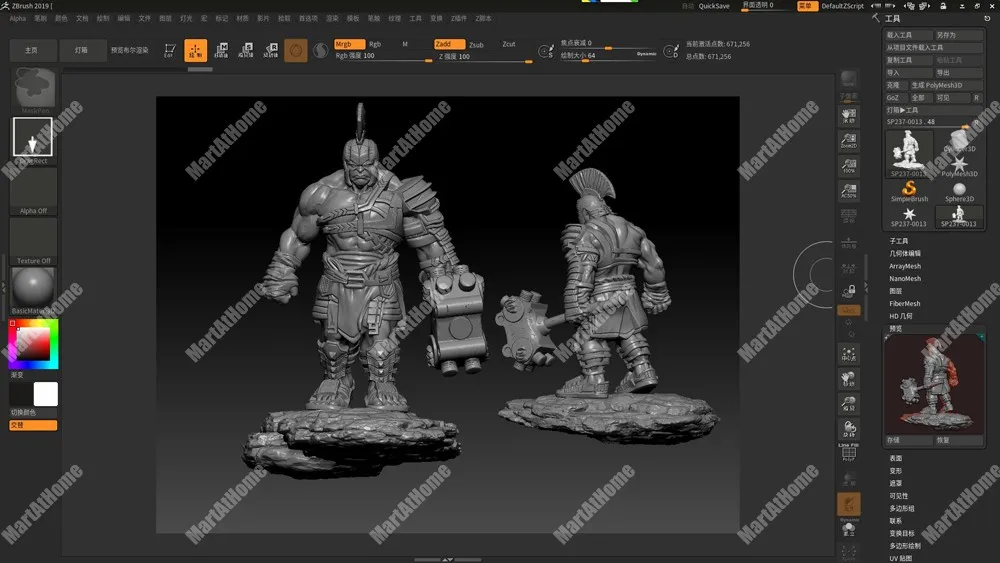Viewport: 1000px width, 563px height.
Task: Click the GoZ button
Action: click(x=894, y=98)
